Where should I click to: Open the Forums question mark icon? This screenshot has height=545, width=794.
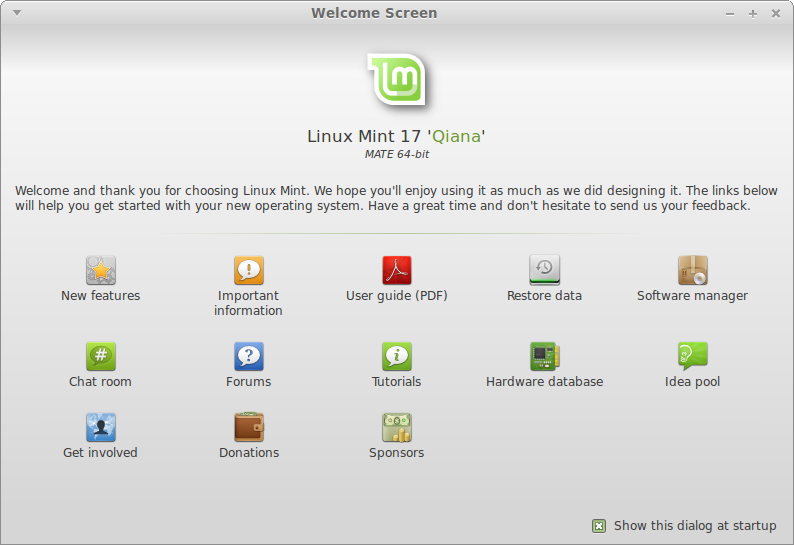tap(248, 356)
